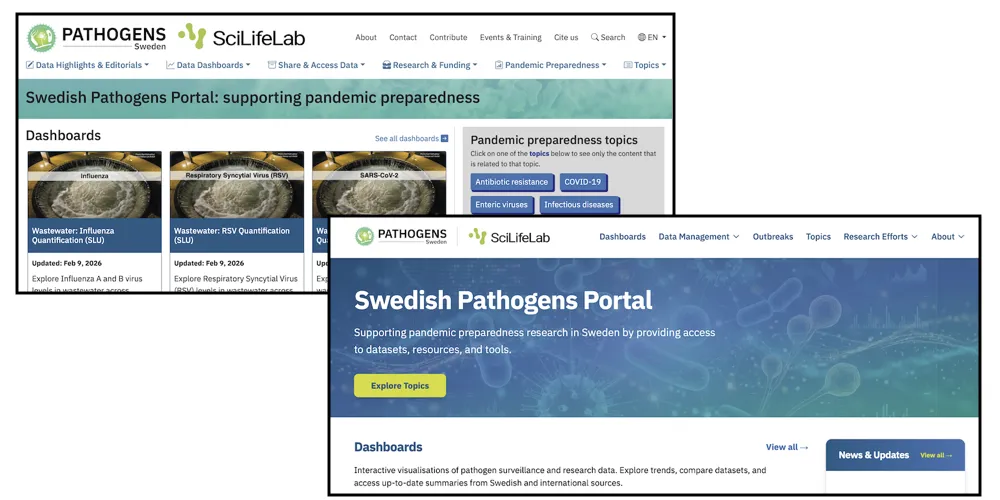This screenshot has height=500, width=1000.
Task: Click Search text in old portal header
Action: pyautogui.click(x=613, y=38)
